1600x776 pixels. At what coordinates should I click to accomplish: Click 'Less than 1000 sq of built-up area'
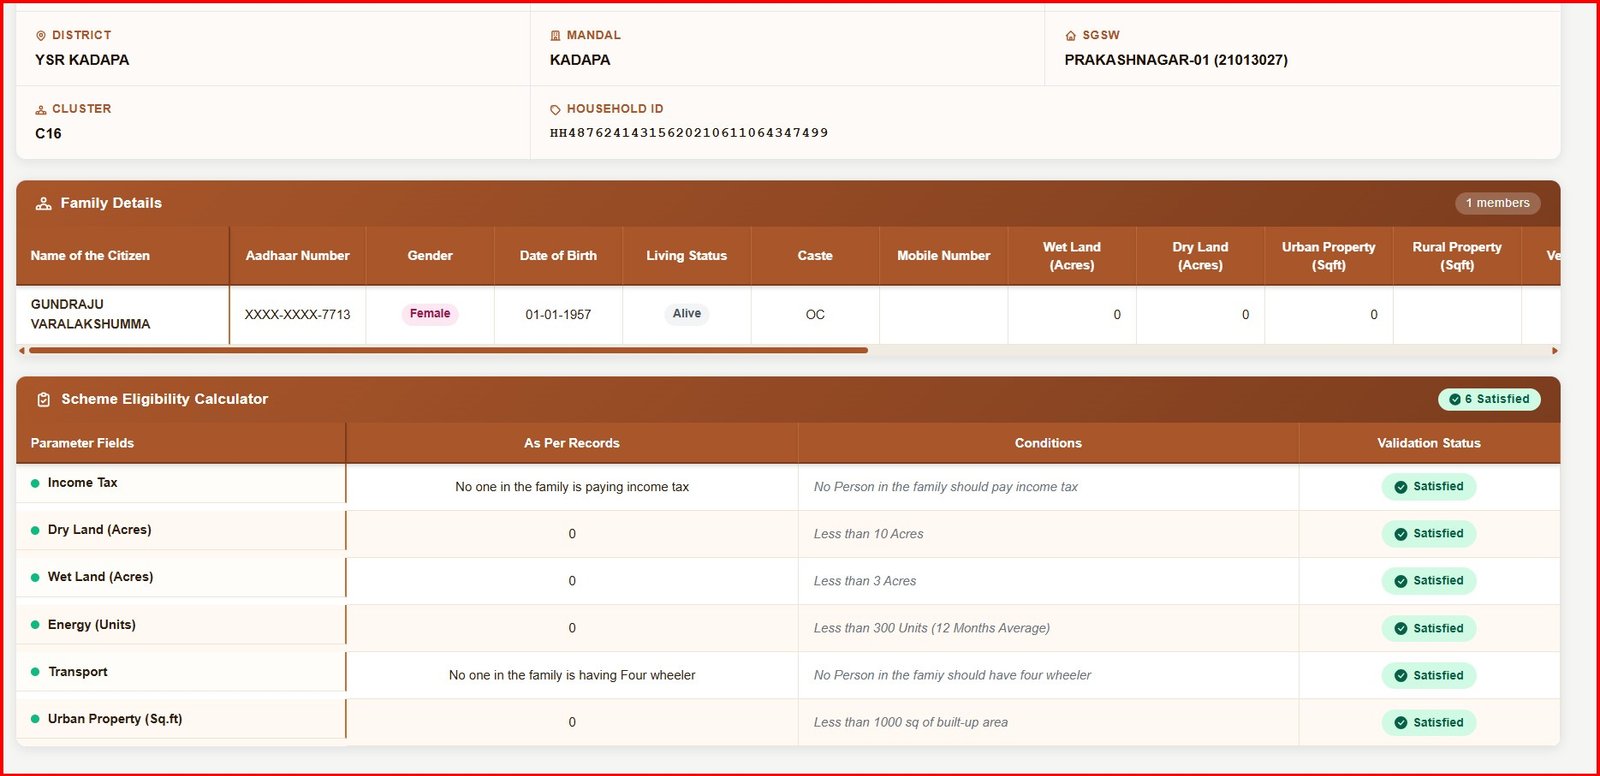(911, 722)
